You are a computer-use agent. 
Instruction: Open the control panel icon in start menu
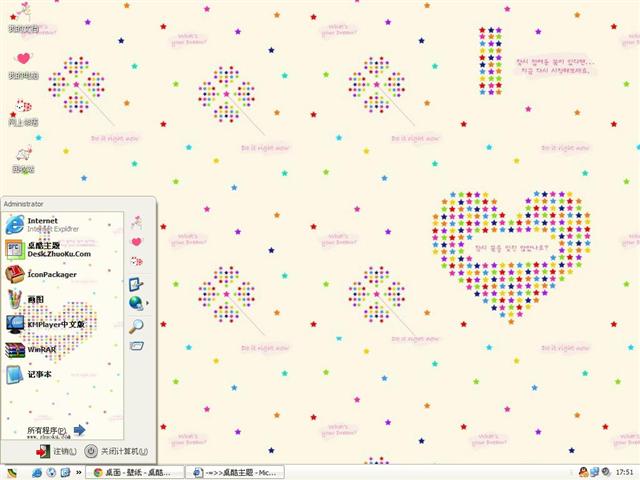136,284
